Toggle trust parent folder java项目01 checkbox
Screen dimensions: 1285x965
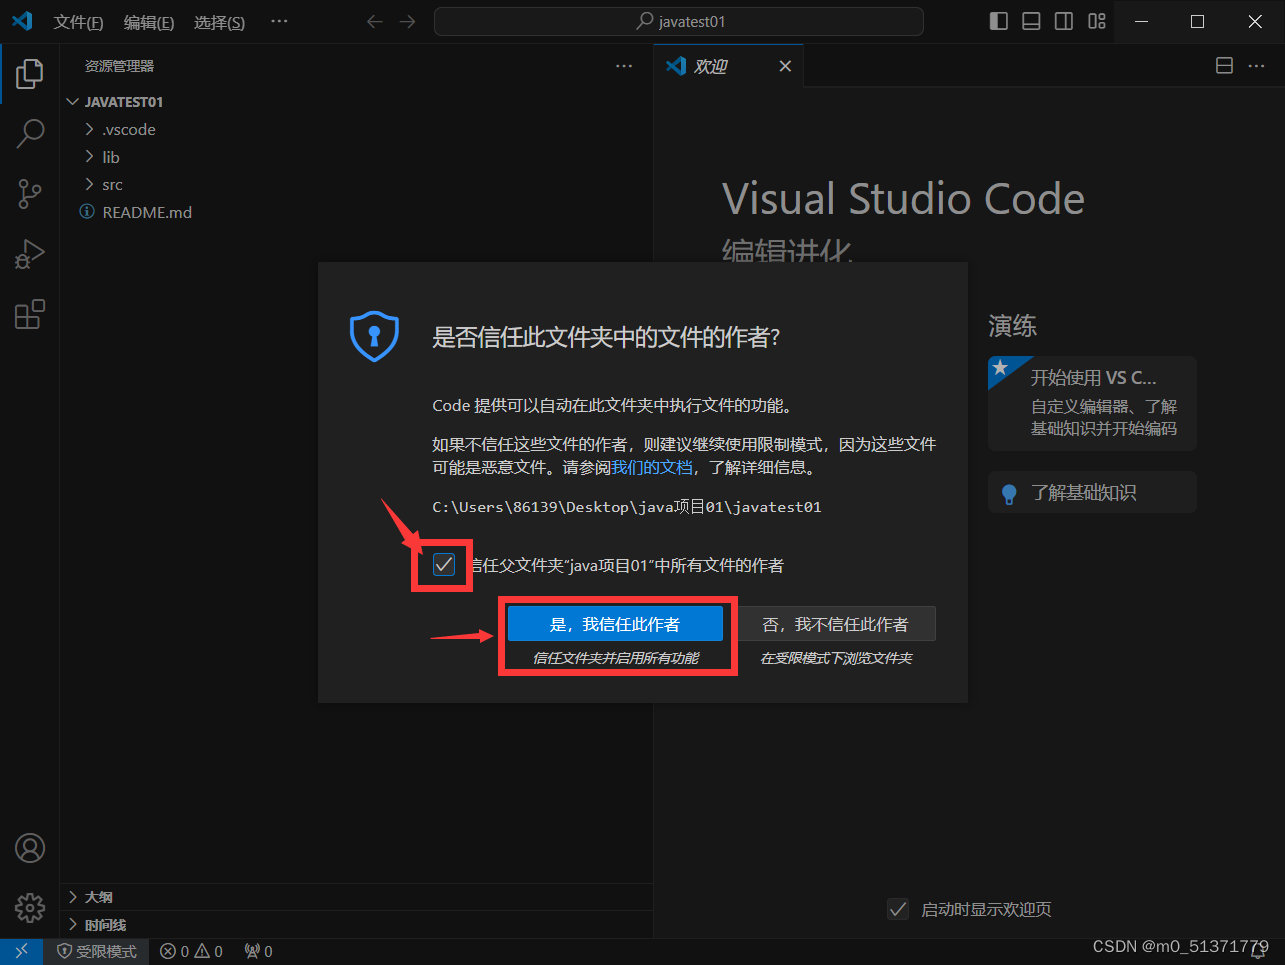click(444, 565)
